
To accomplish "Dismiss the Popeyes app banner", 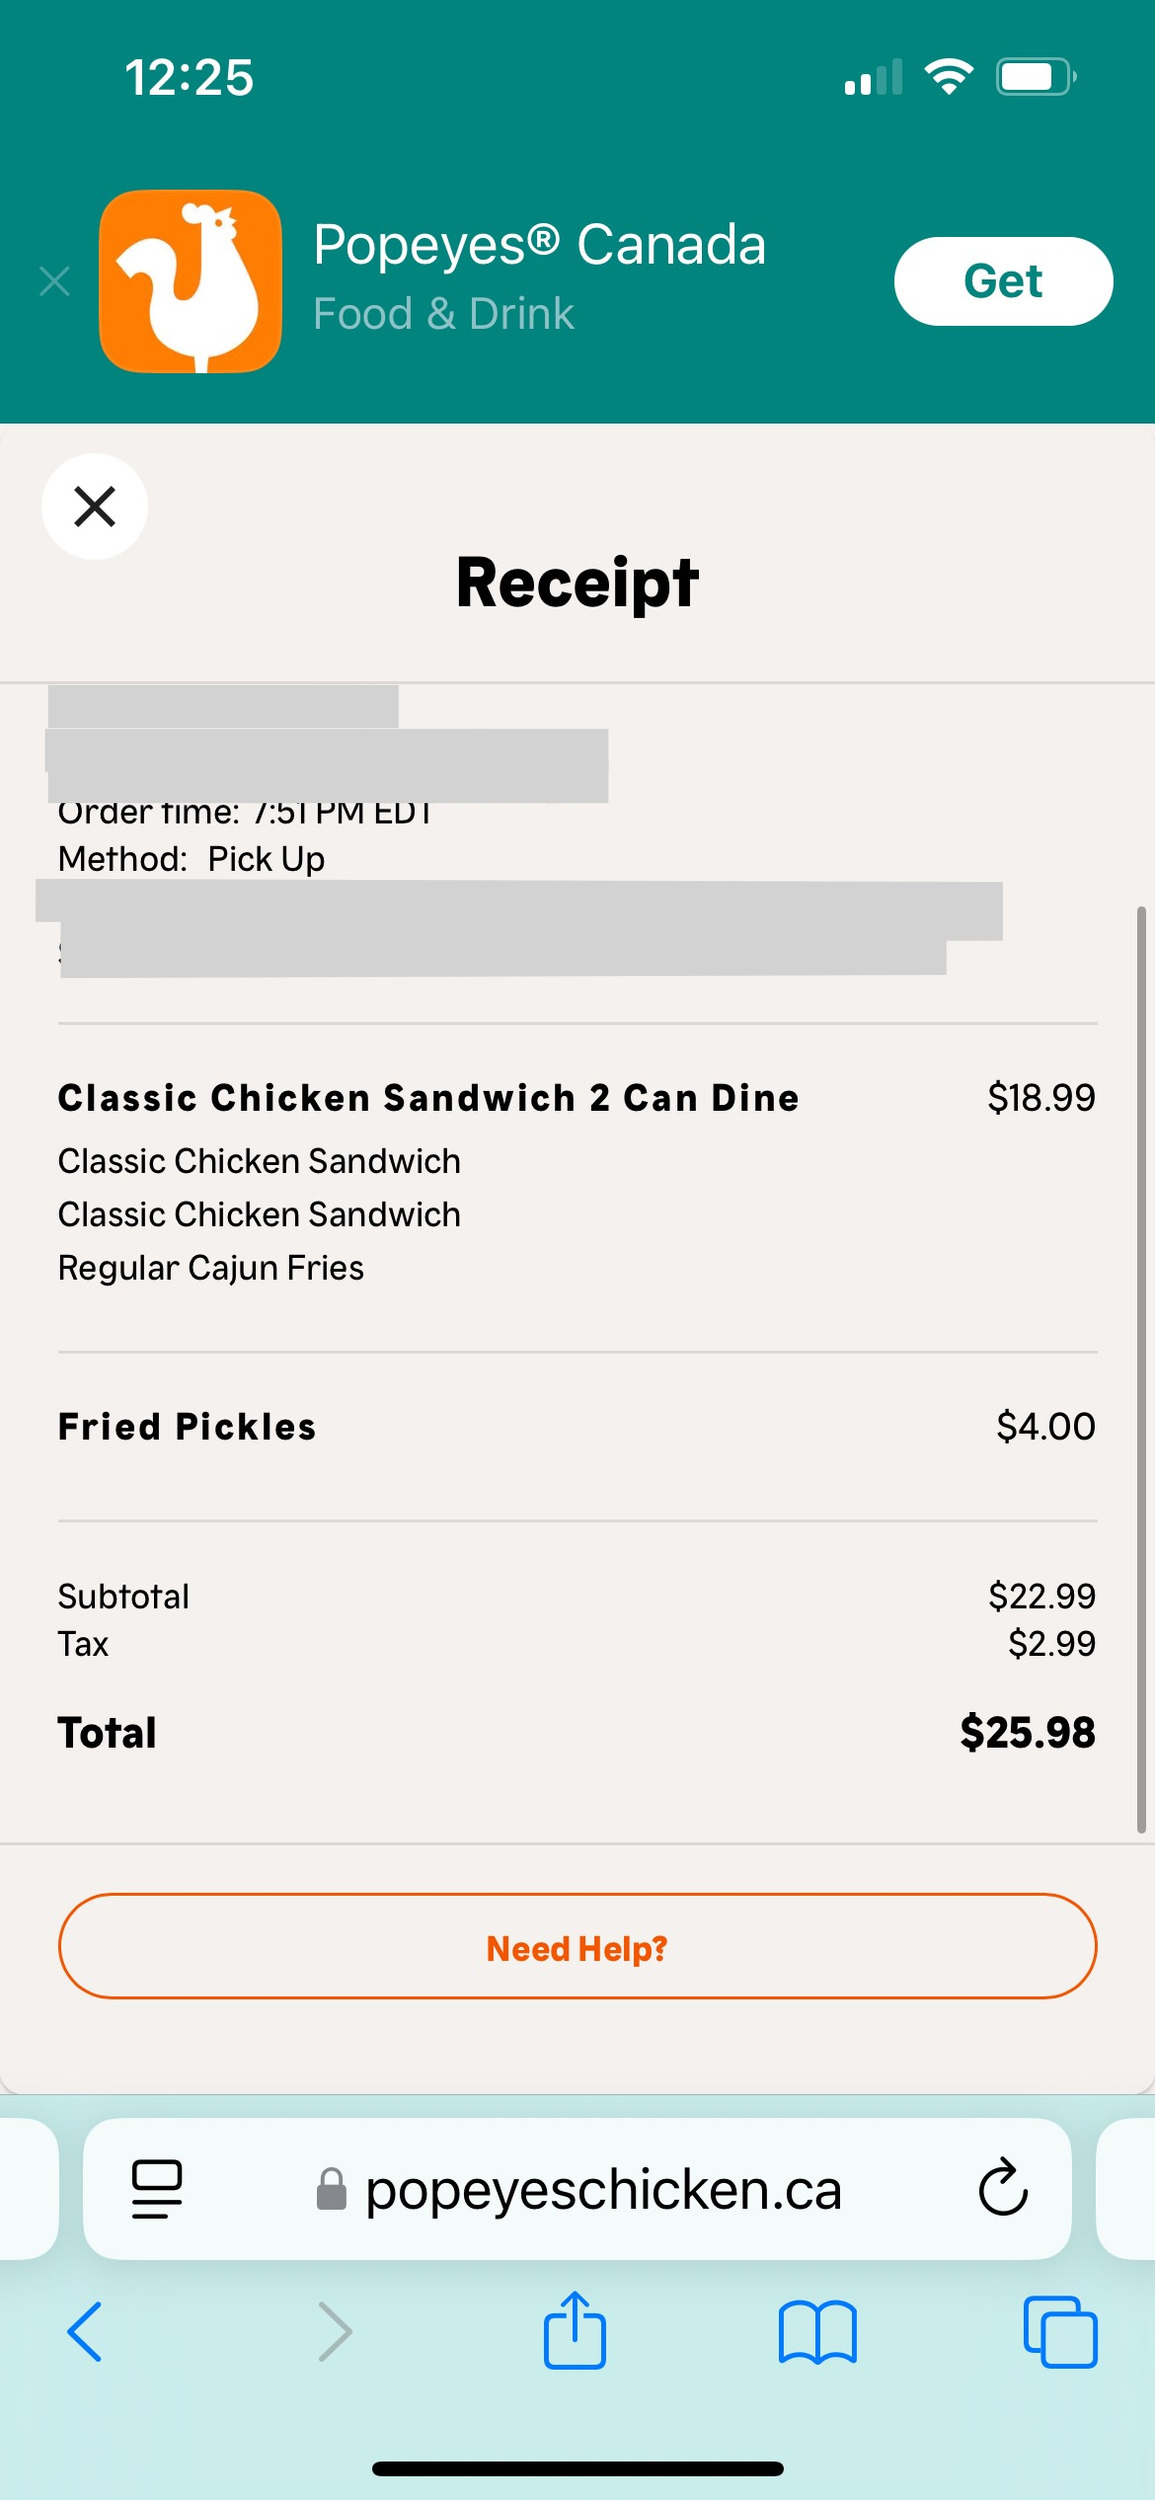I will click(x=55, y=282).
